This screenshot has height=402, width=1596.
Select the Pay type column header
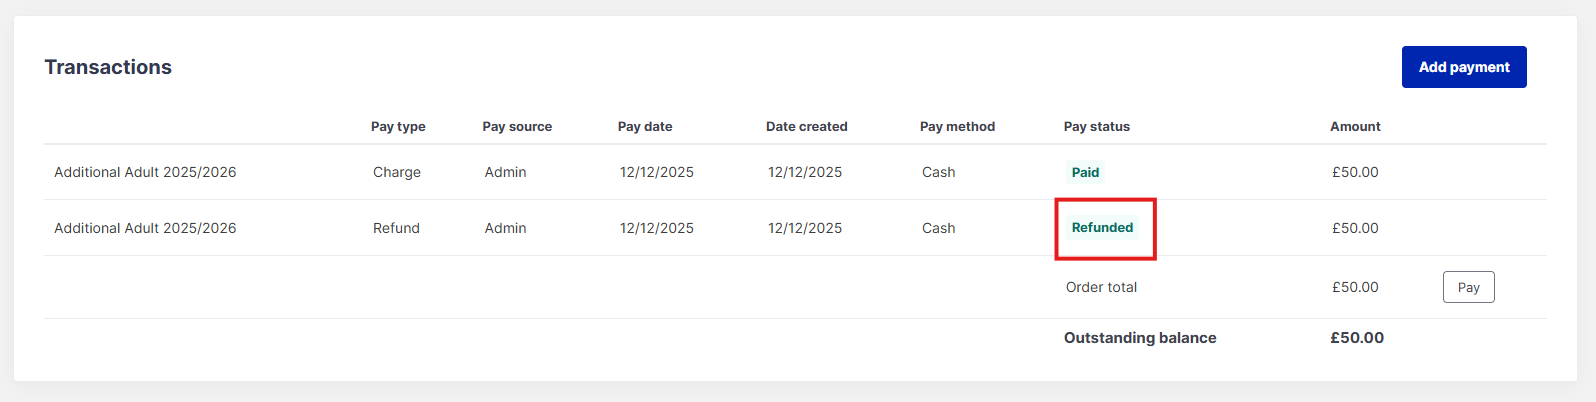coord(398,127)
